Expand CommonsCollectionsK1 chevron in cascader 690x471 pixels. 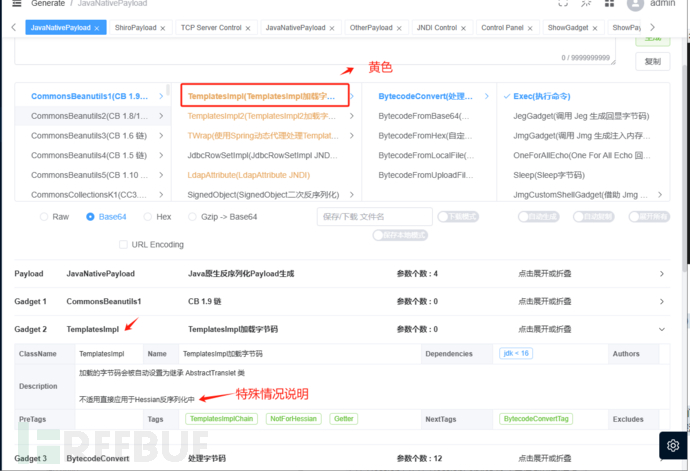[161, 195]
